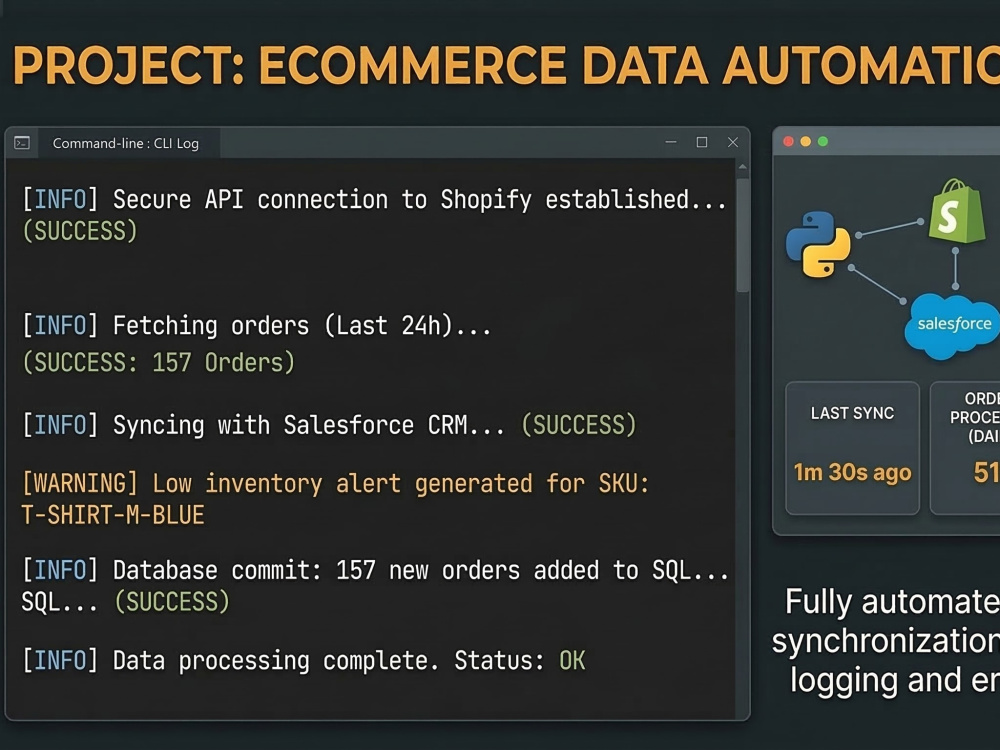
Task: Maximize the CLI Log window
Action: click(x=702, y=142)
